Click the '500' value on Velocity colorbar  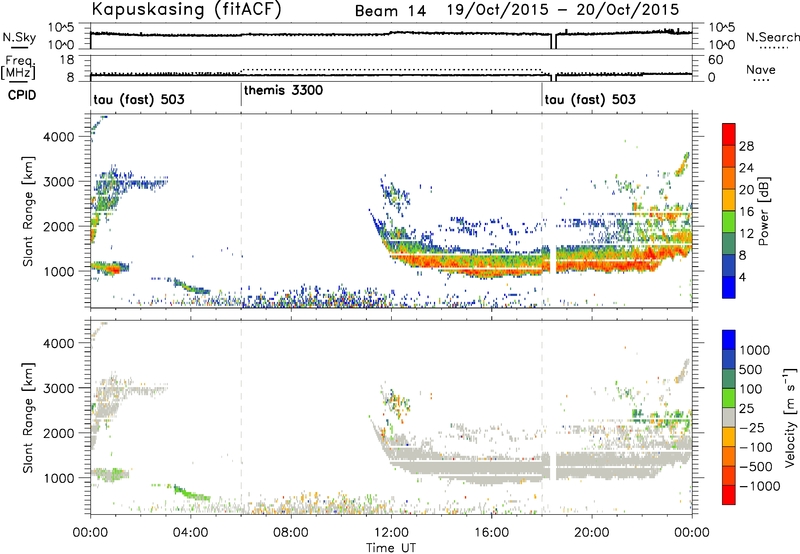[x=751, y=369]
